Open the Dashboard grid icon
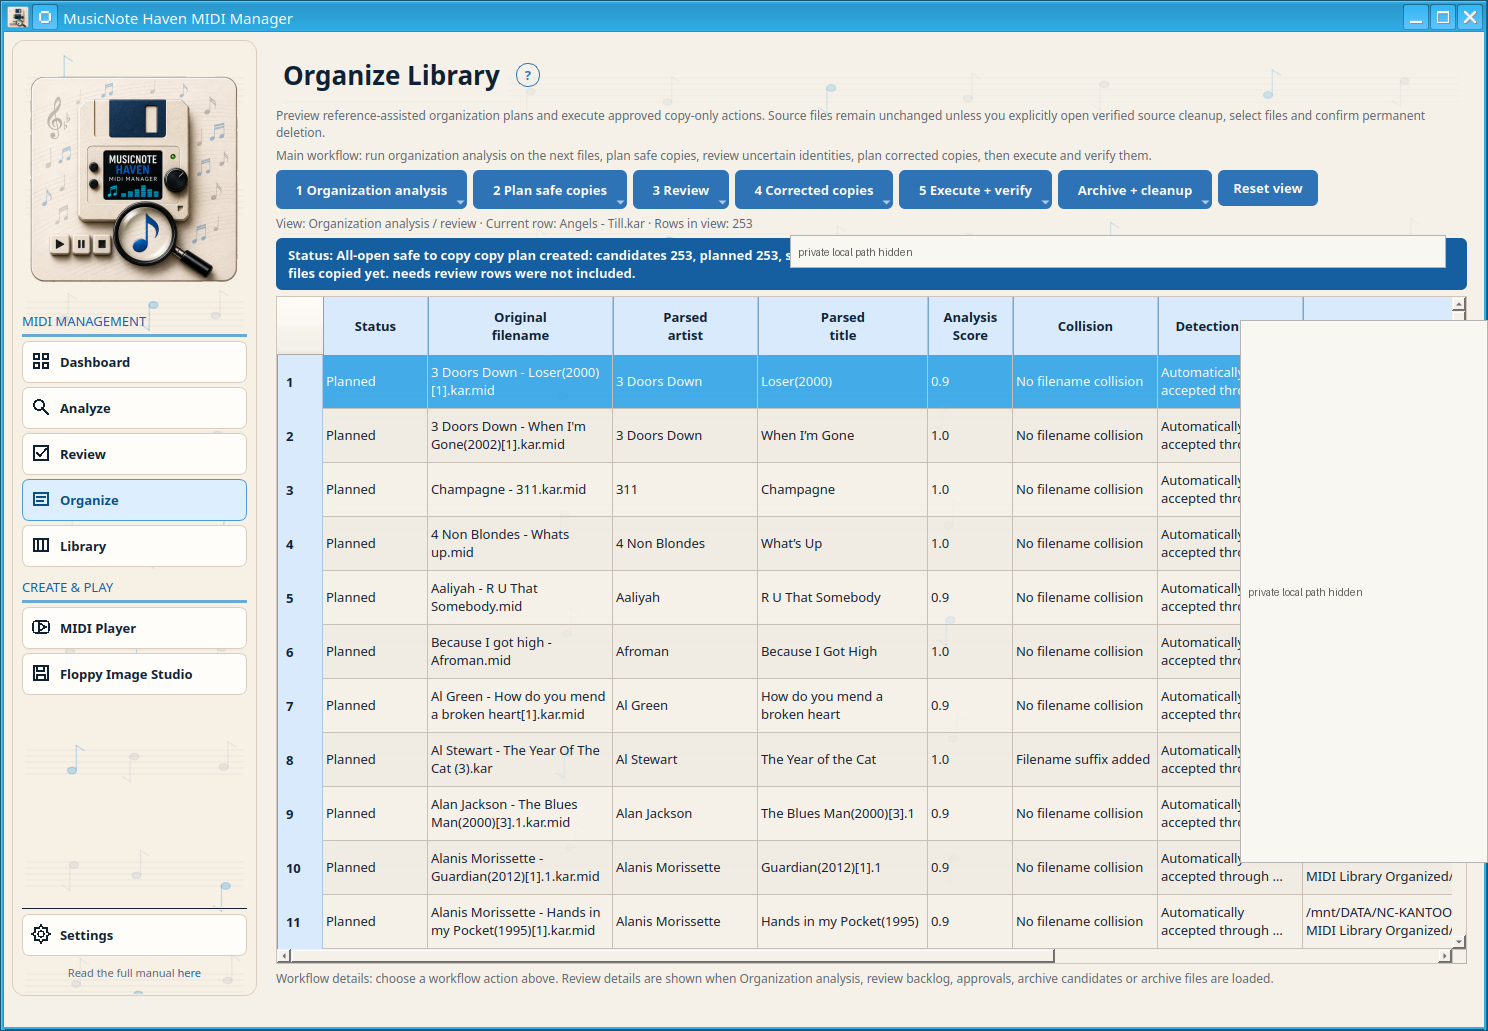This screenshot has height=1031, width=1488. pyautogui.click(x=41, y=361)
